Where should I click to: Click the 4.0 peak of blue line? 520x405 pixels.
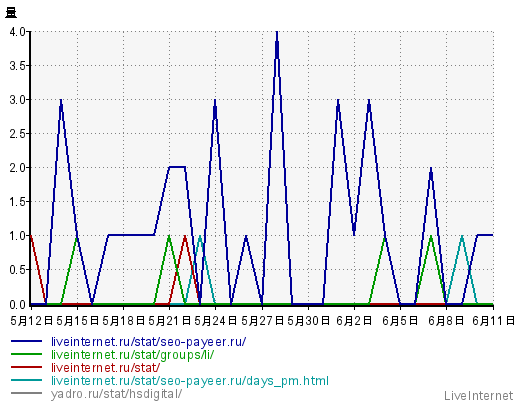[277, 33]
